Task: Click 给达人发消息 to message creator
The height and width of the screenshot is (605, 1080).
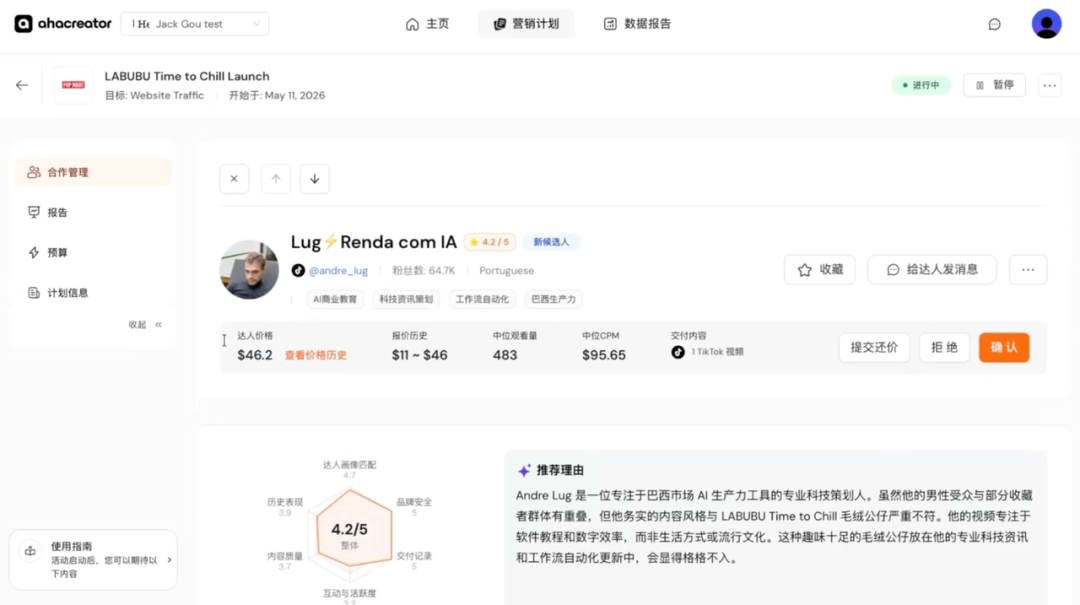Action: click(x=932, y=269)
